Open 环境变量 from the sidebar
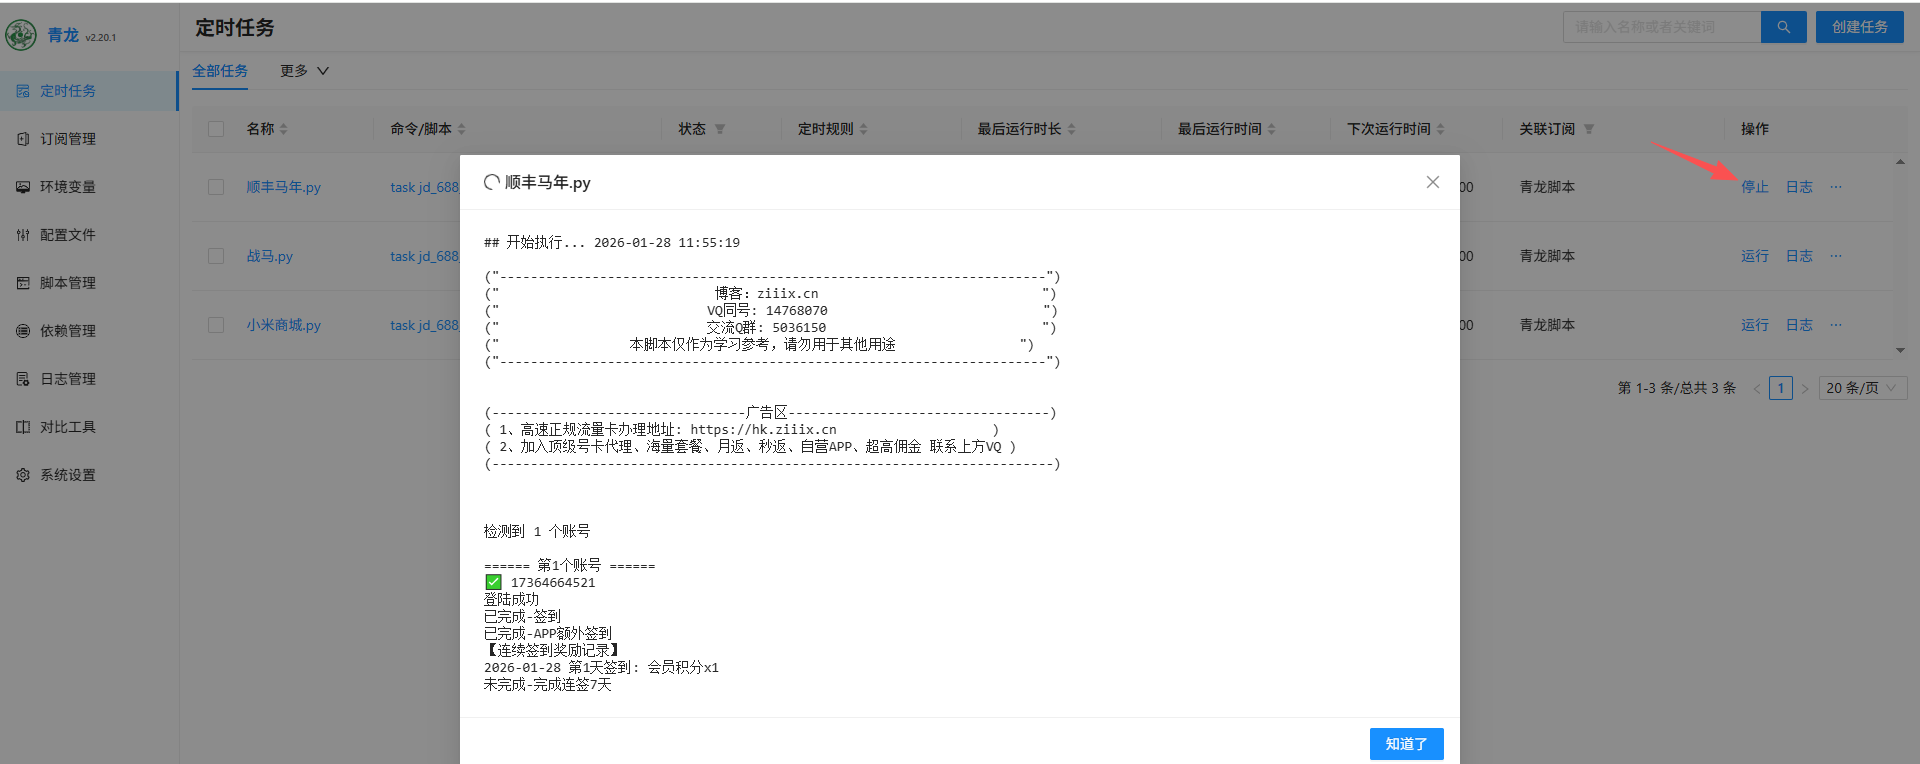1920x764 pixels. click(67, 187)
